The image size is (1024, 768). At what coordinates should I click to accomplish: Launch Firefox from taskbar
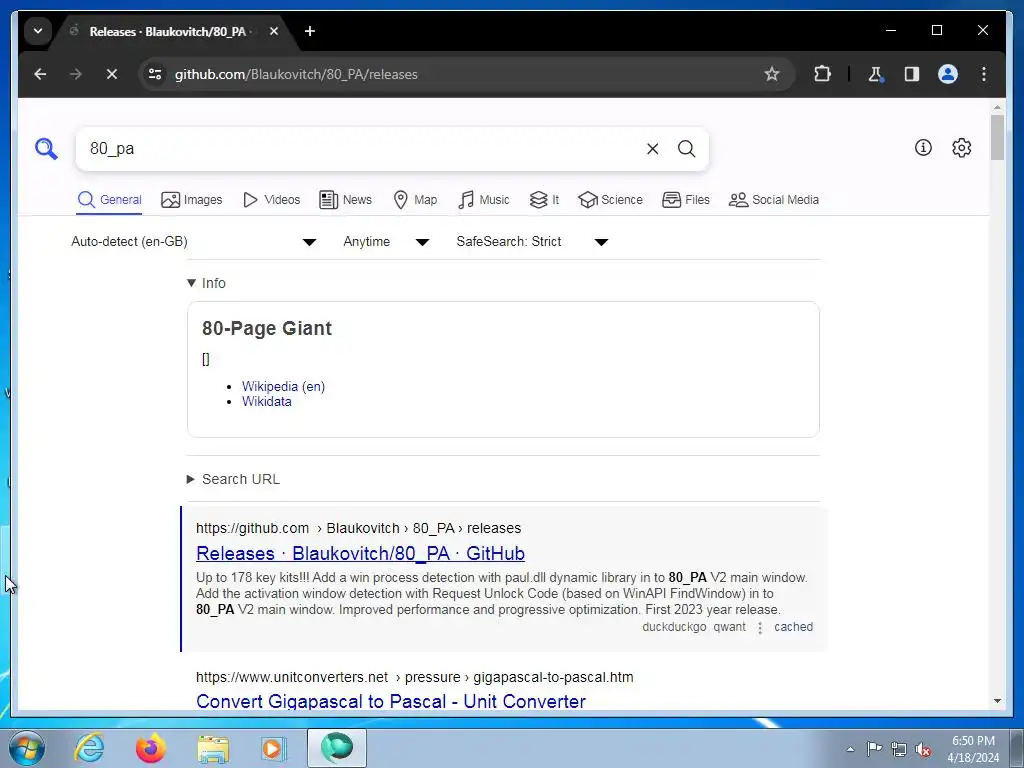150,748
